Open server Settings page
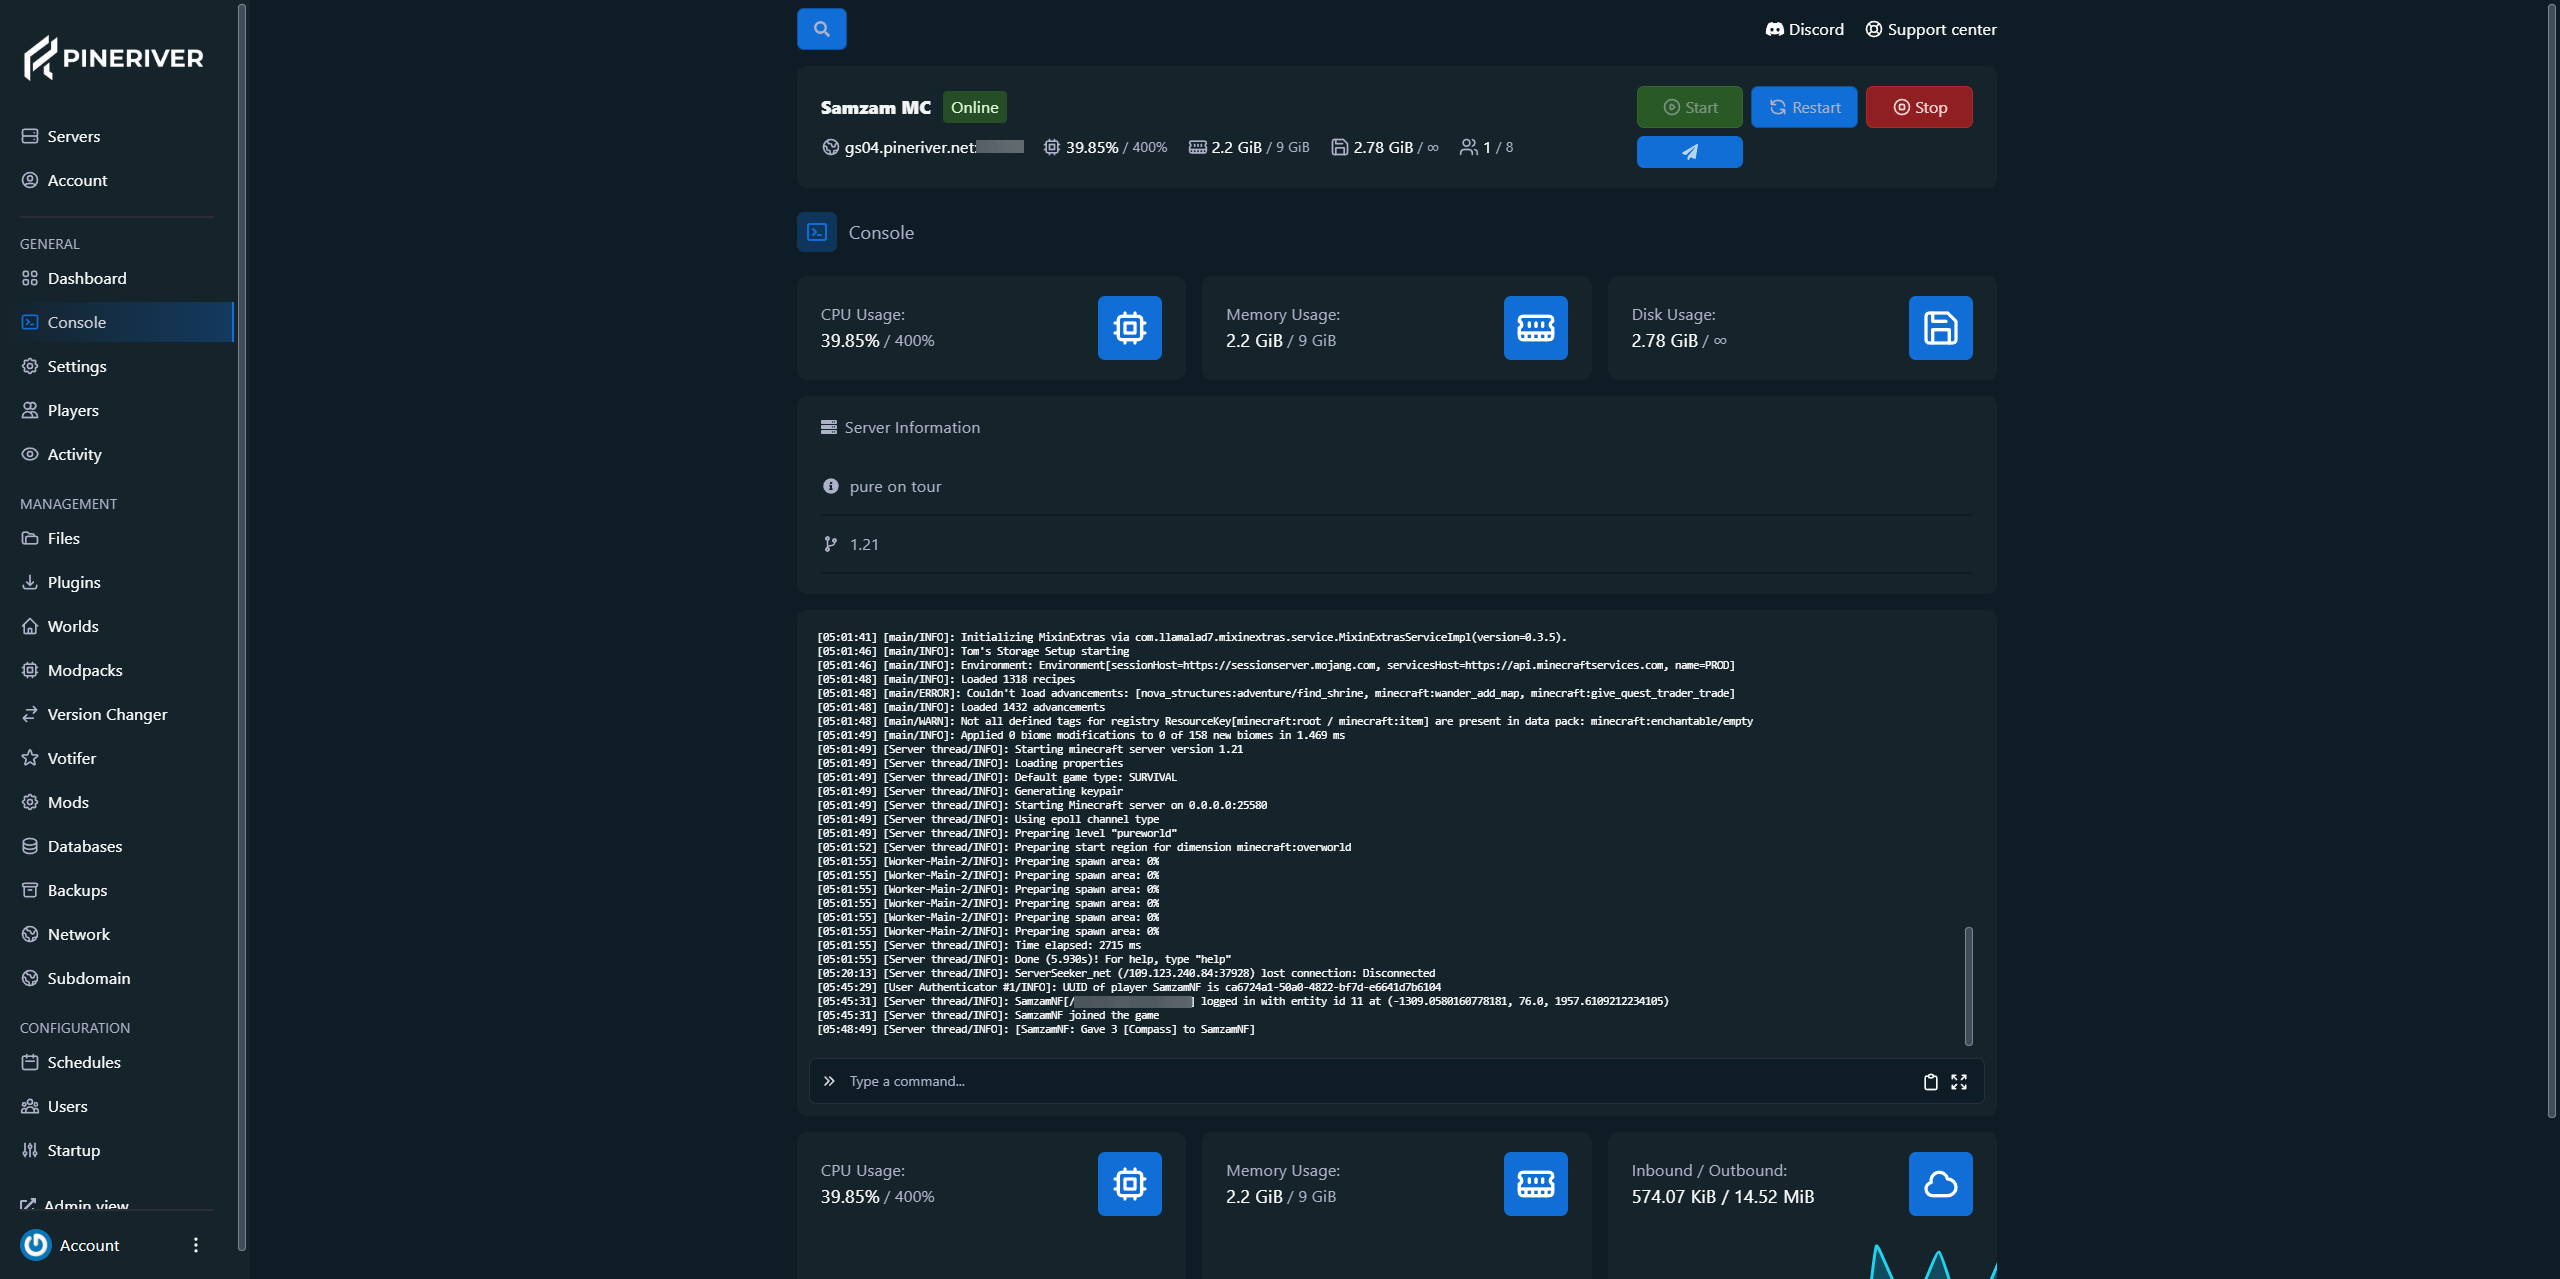2560x1279 pixels. 117,366
